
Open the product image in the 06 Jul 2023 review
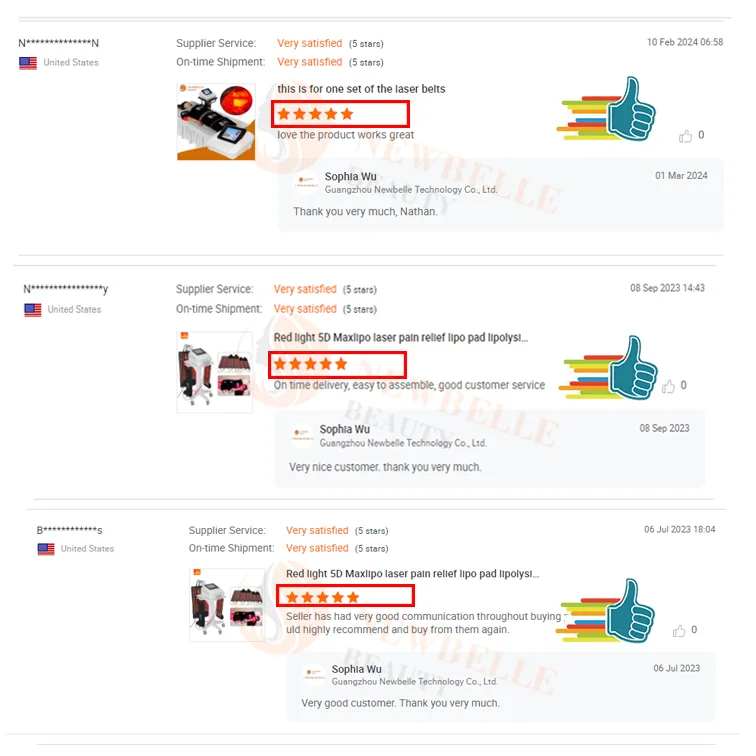(x=227, y=605)
